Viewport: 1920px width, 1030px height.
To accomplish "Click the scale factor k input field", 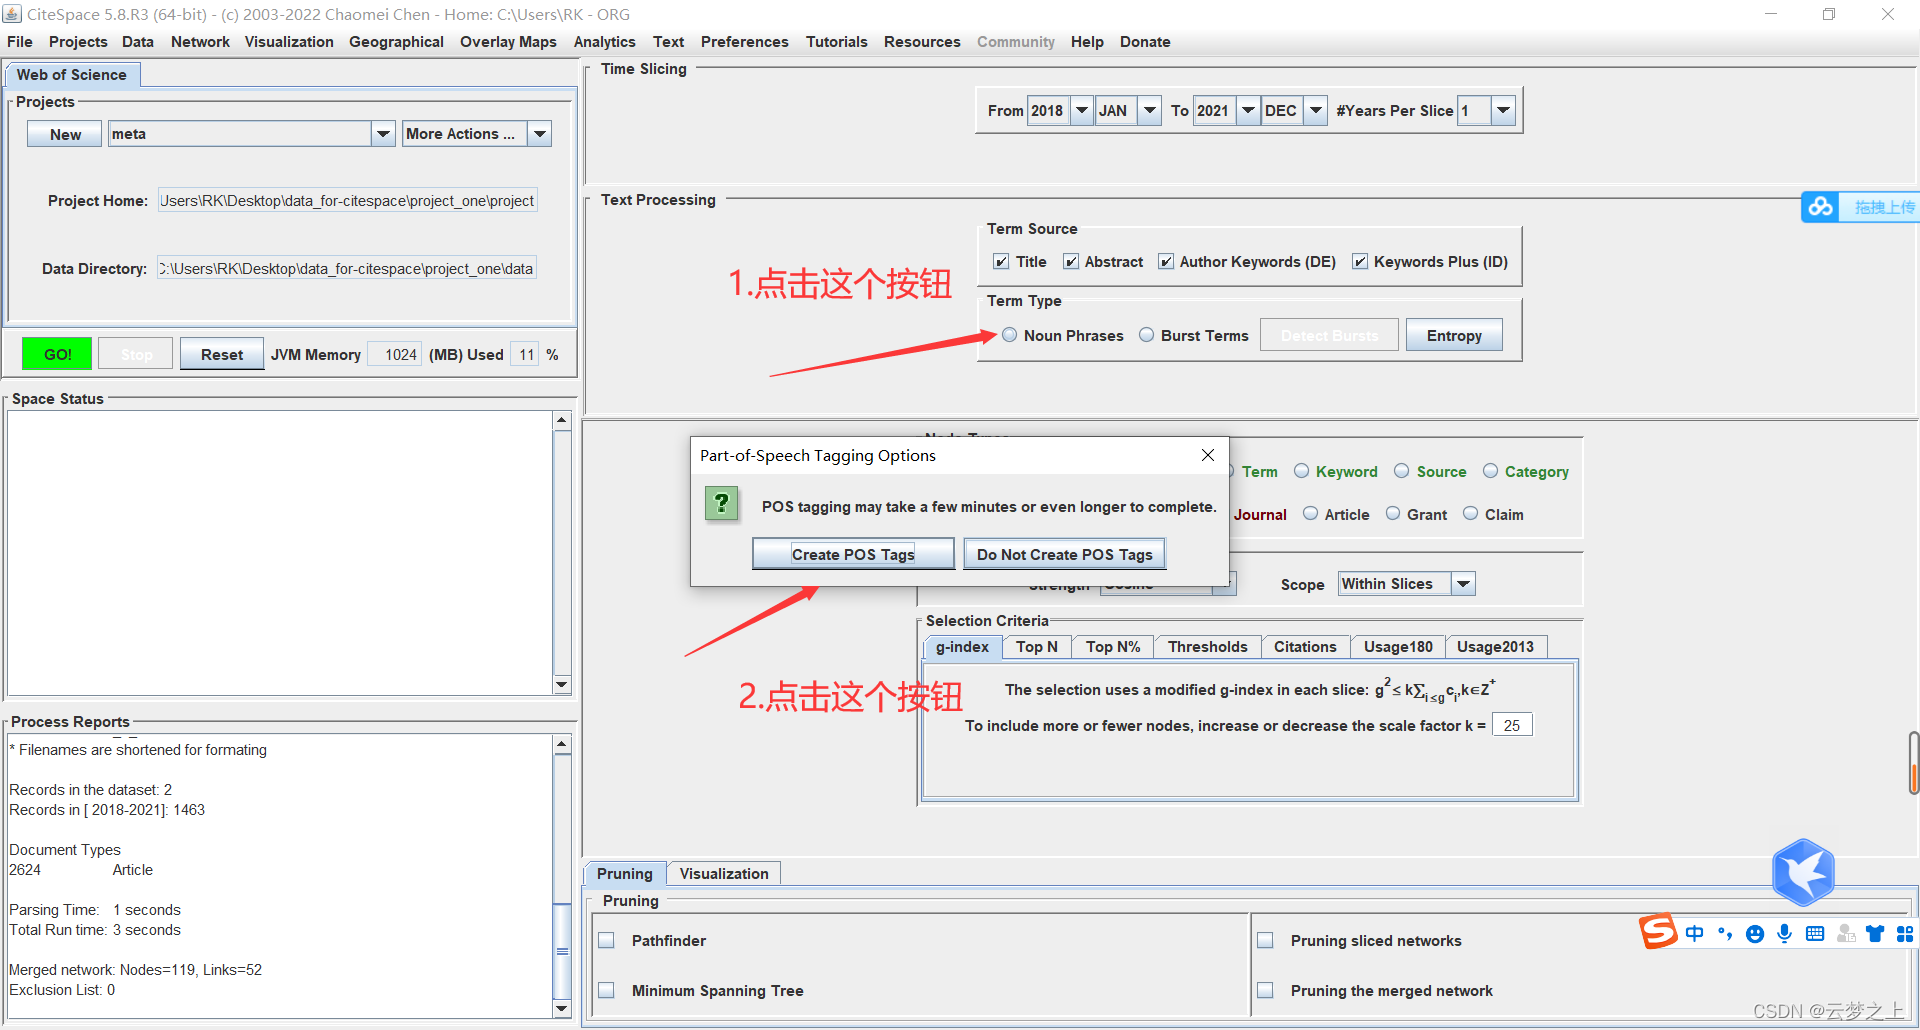I will click(x=1512, y=725).
